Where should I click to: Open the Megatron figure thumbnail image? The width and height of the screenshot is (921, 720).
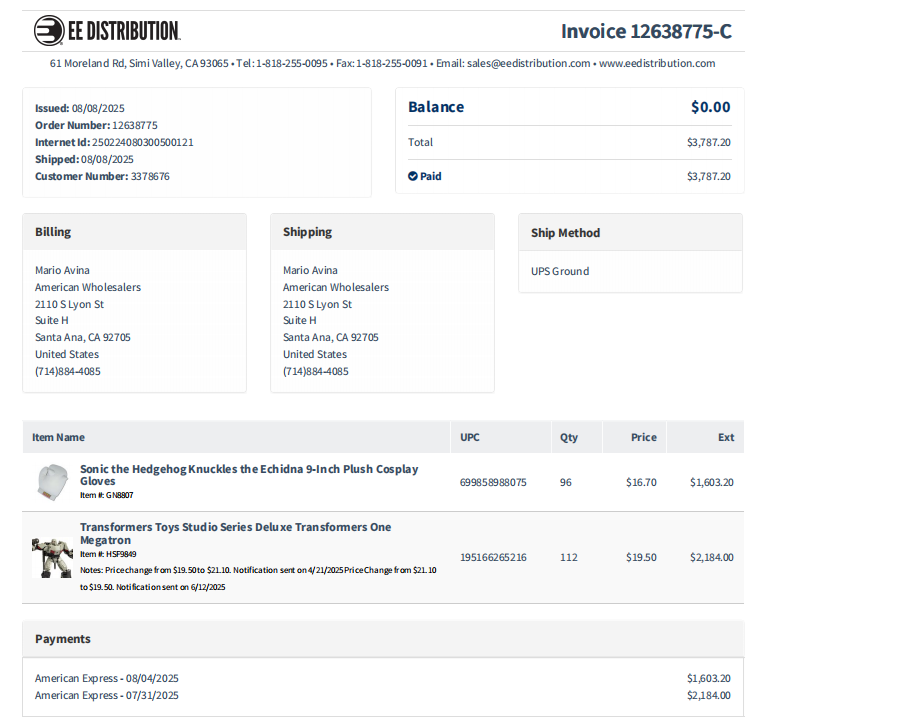tap(52, 557)
